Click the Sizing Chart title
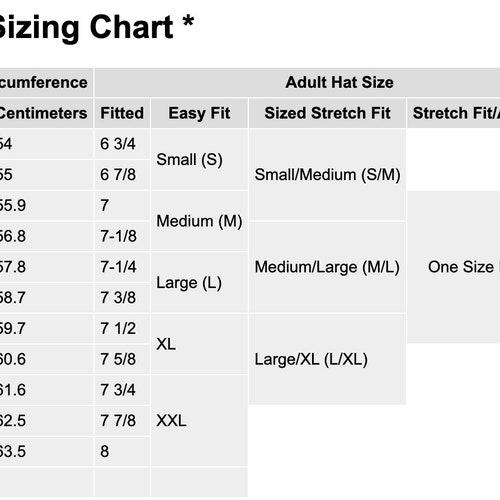 click(x=95, y=27)
